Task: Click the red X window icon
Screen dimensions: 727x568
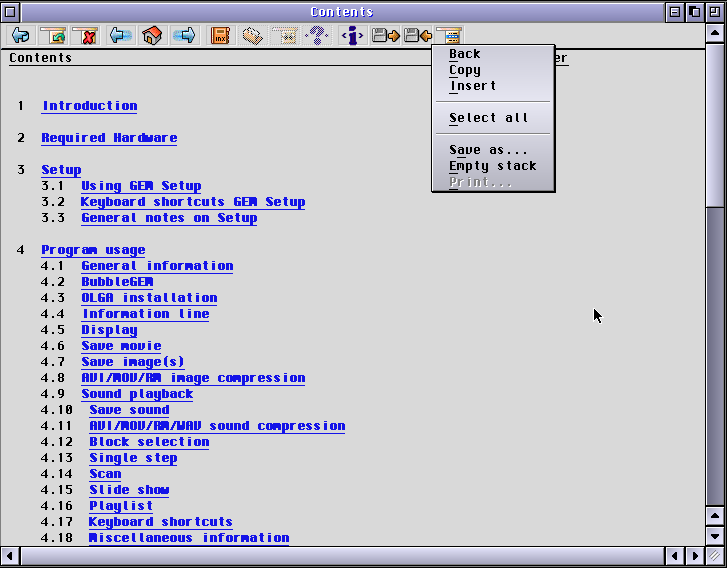Action: pyautogui.click(x=85, y=36)
